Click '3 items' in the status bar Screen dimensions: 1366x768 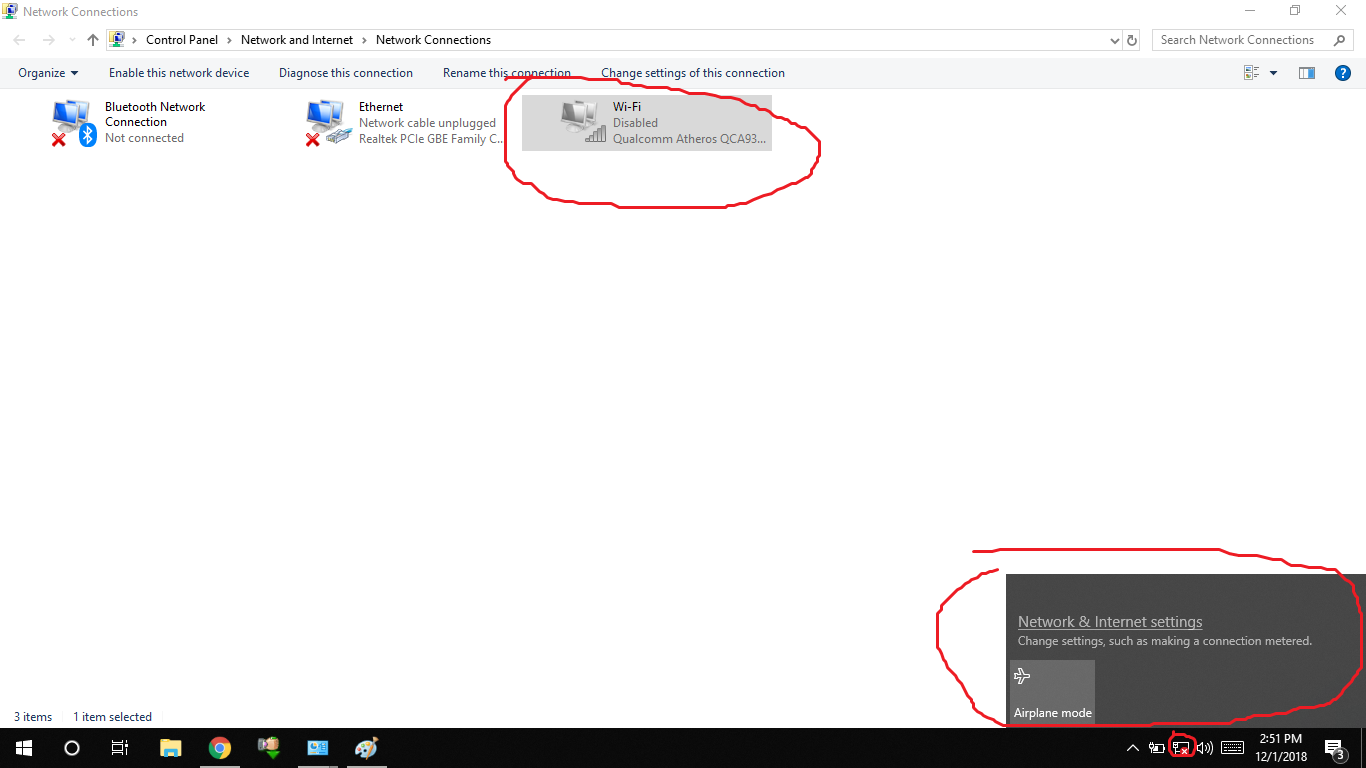[x=33, y=717]
